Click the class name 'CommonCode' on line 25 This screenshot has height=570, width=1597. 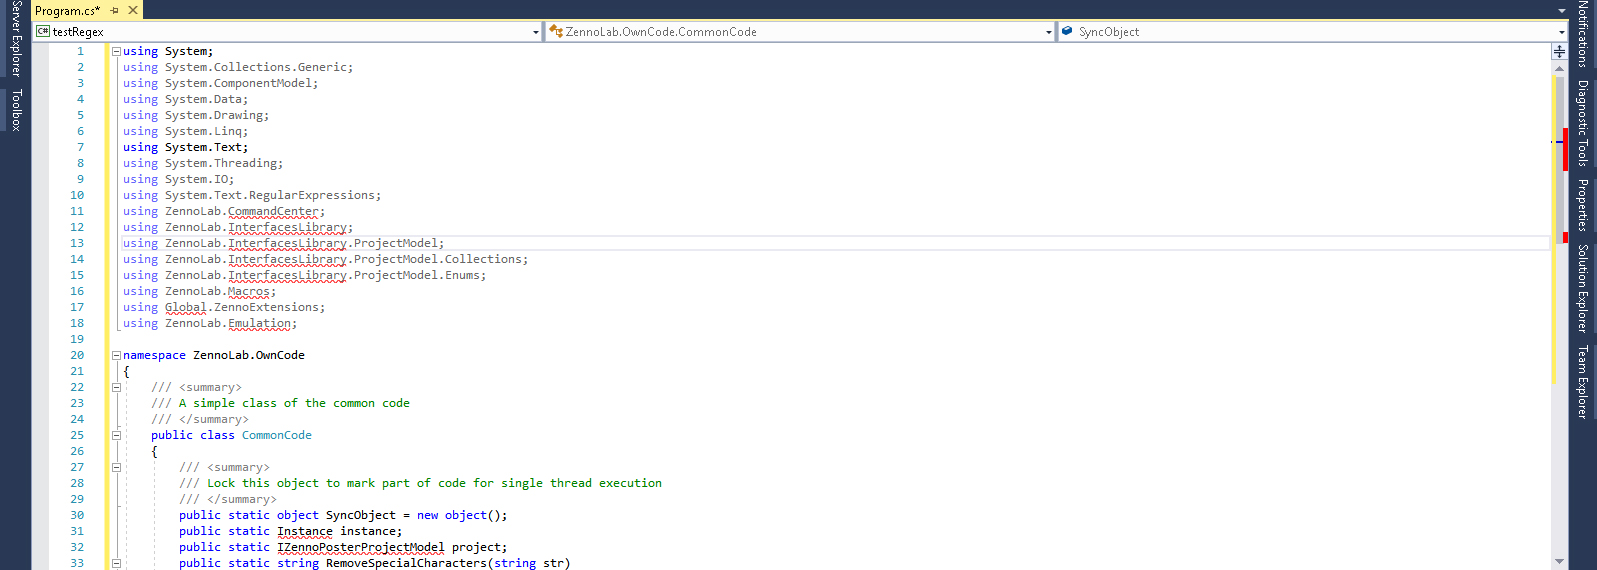[277, 435]
